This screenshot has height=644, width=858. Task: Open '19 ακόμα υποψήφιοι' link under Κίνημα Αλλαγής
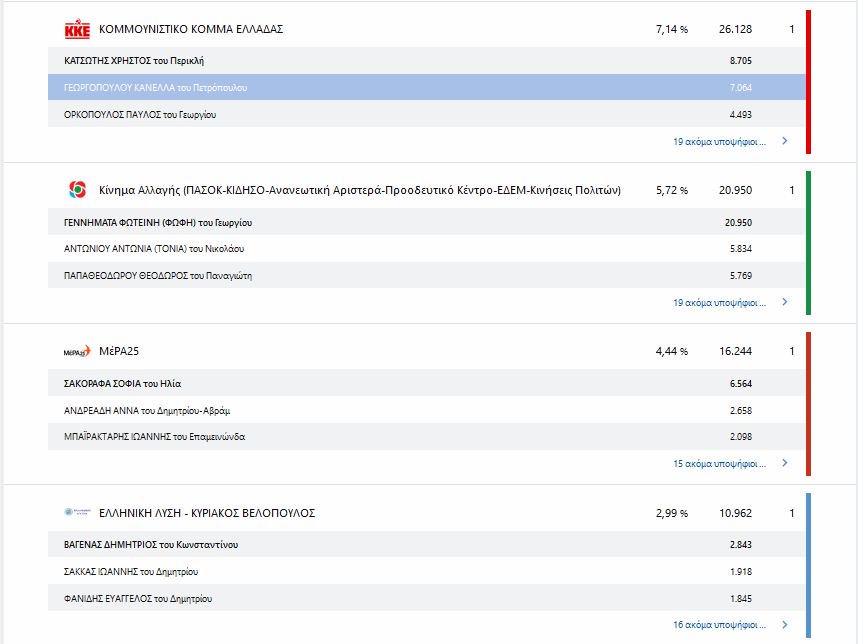click(x=719, y=303)
